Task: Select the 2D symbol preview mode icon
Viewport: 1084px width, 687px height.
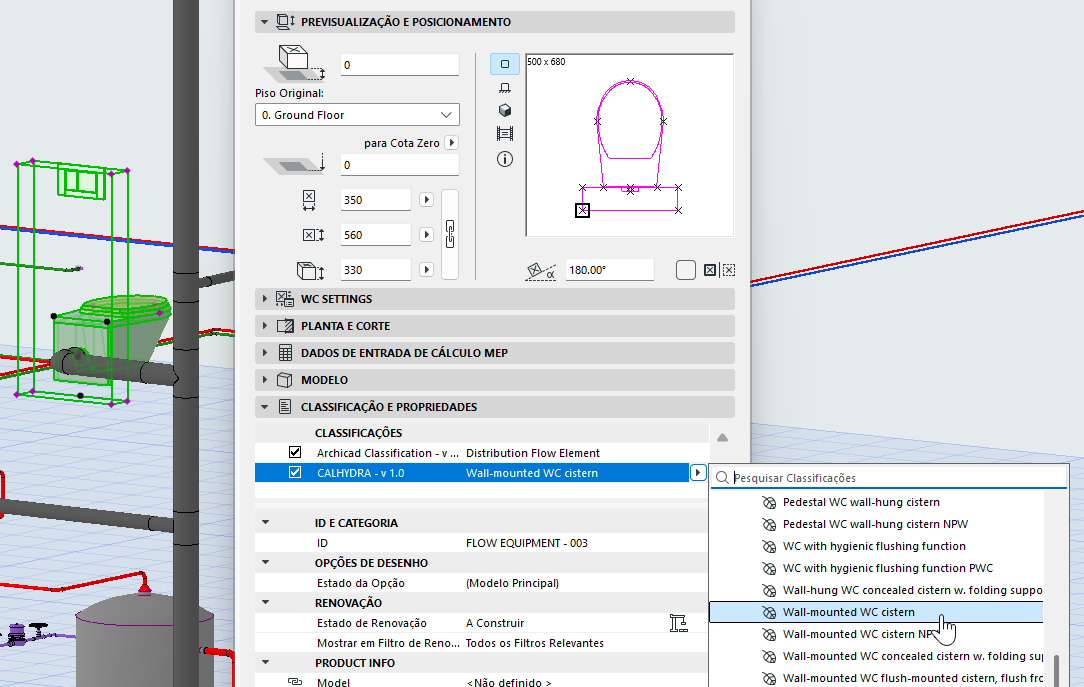Action: (x=505, y=64)
